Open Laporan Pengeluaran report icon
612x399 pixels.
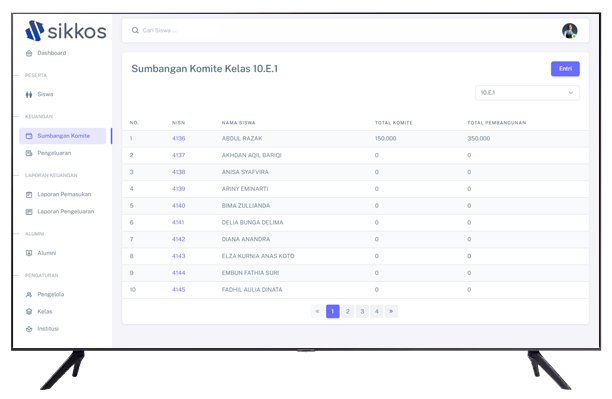[x=29, y=212]
